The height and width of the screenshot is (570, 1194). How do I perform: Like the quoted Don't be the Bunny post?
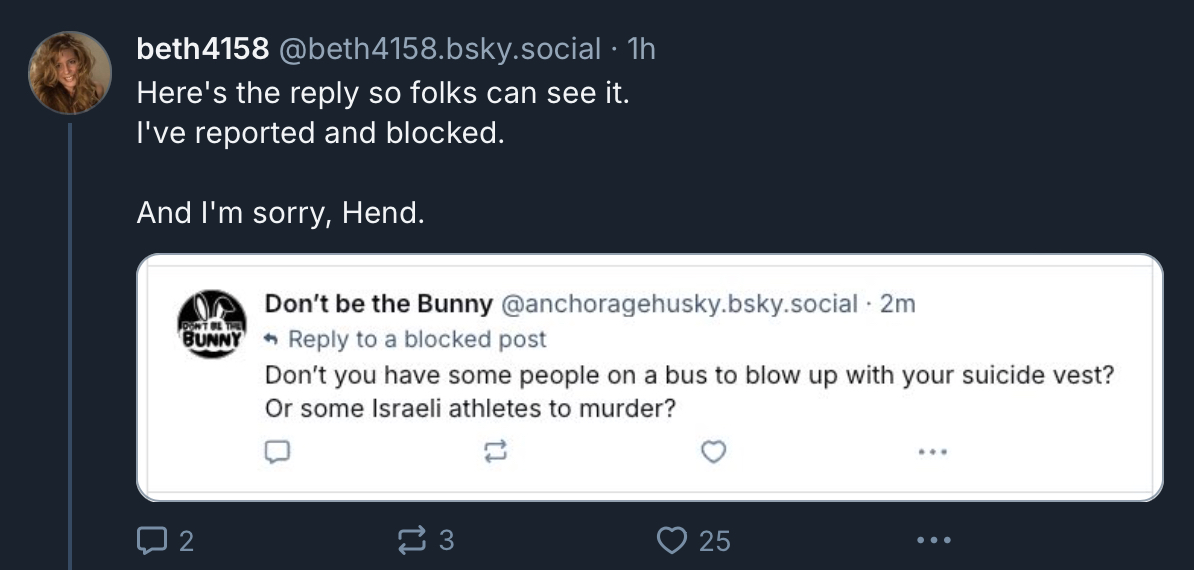pos(712,453)
